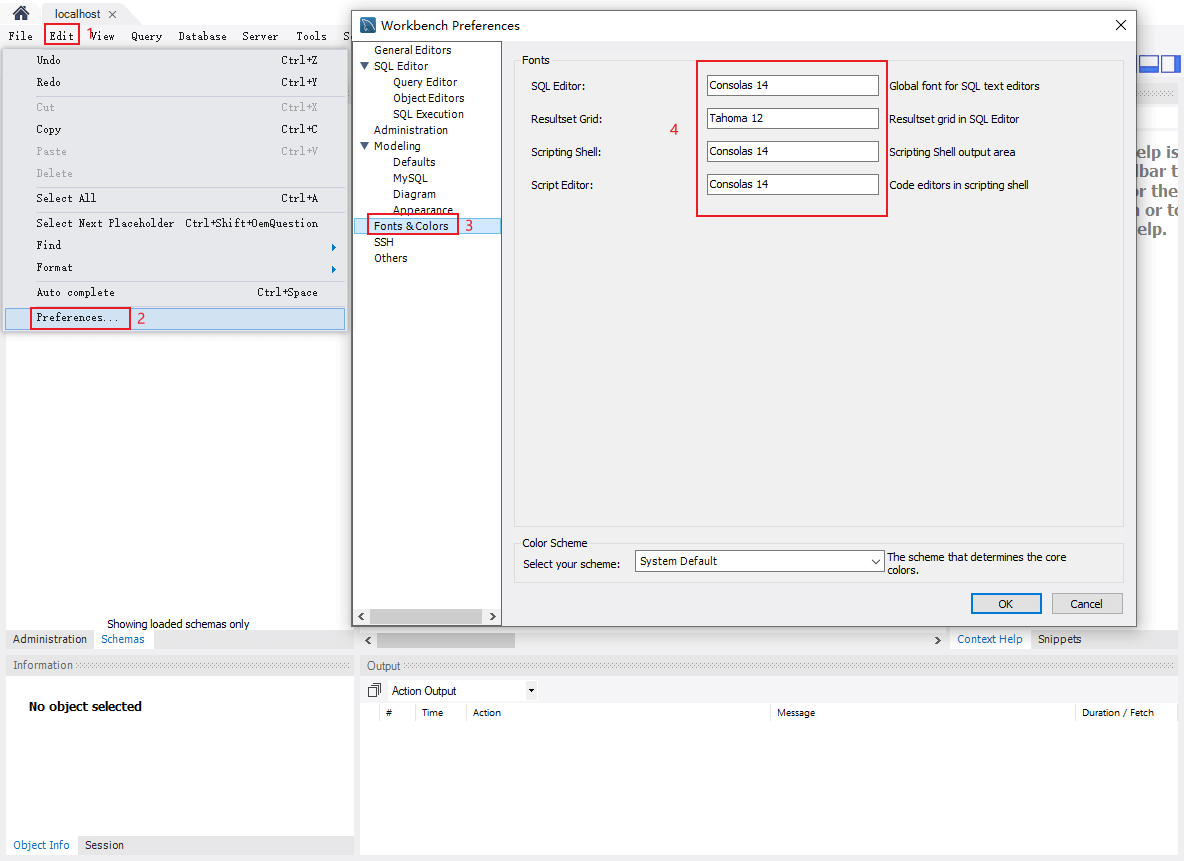Screen dimensions: 1184x861
Task: Edit the SQL Editor font field
Action: click(793, 85)
